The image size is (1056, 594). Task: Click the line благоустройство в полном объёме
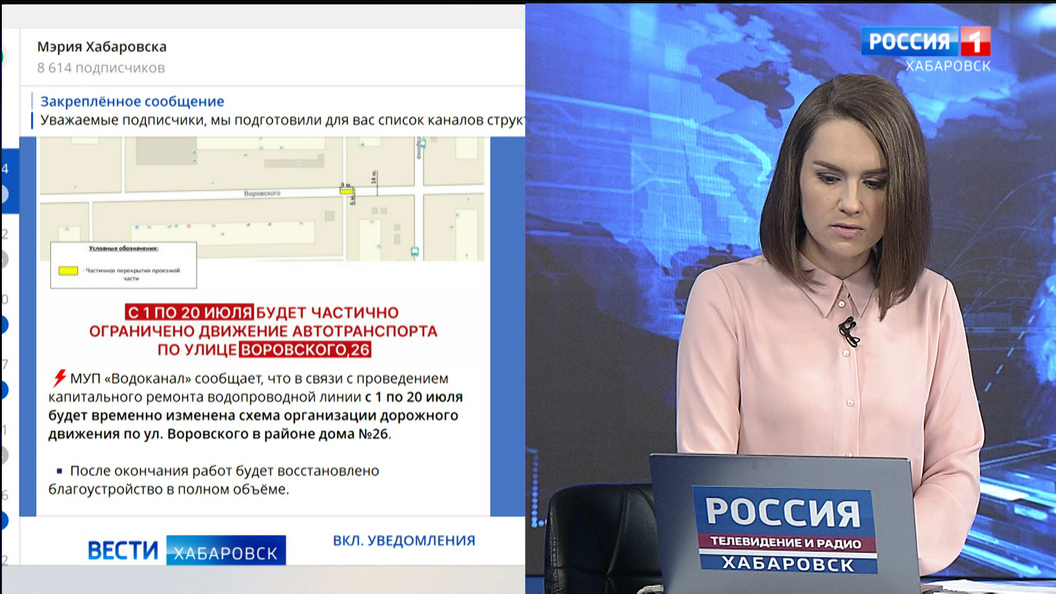tap(168, 490)
